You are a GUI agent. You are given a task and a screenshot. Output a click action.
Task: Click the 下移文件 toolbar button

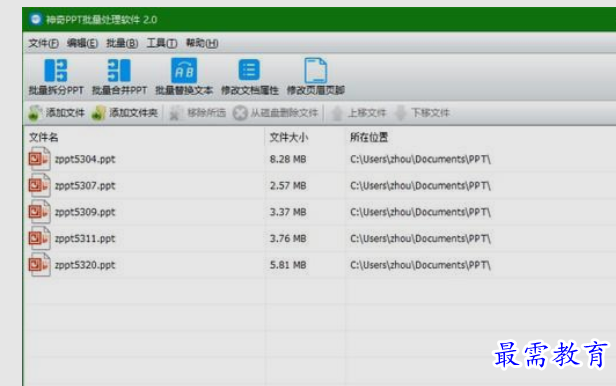click(x=422, y=113)
